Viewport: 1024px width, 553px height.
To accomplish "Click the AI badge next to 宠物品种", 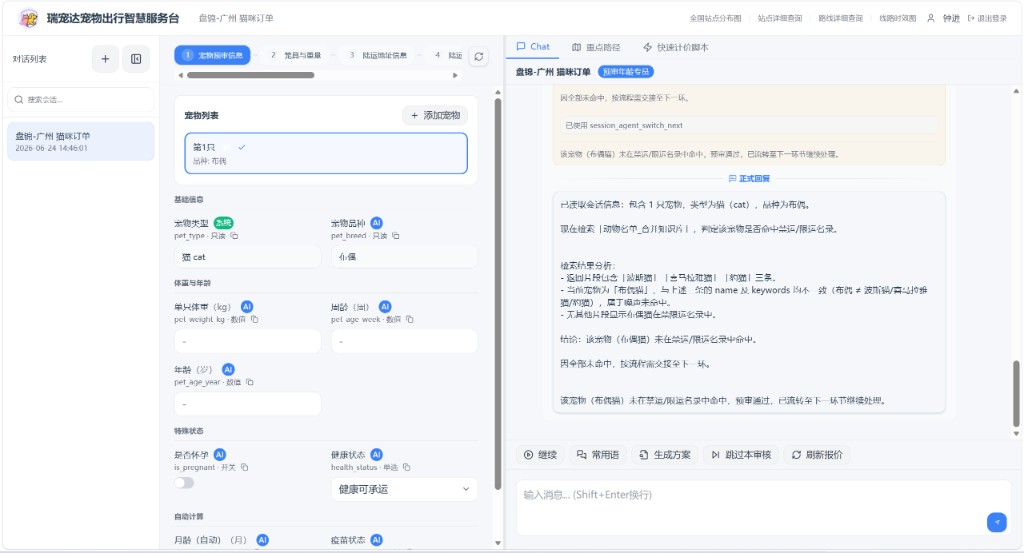I will pos(377,223).
